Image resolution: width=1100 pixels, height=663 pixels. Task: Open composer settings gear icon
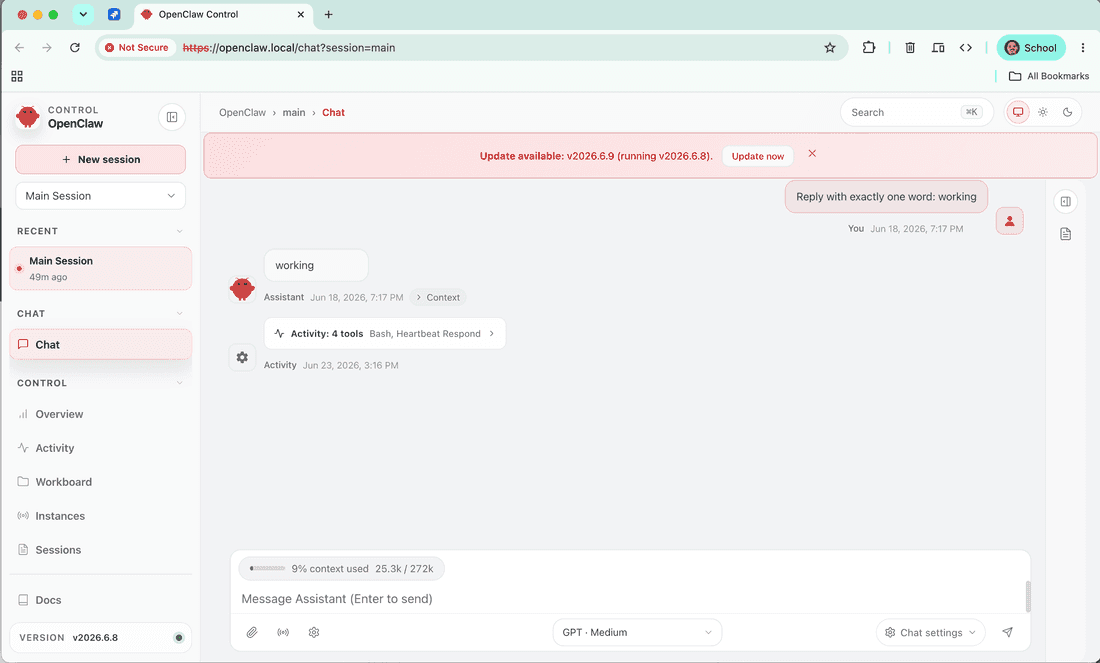pyautogui.click(x=314, y=632)
